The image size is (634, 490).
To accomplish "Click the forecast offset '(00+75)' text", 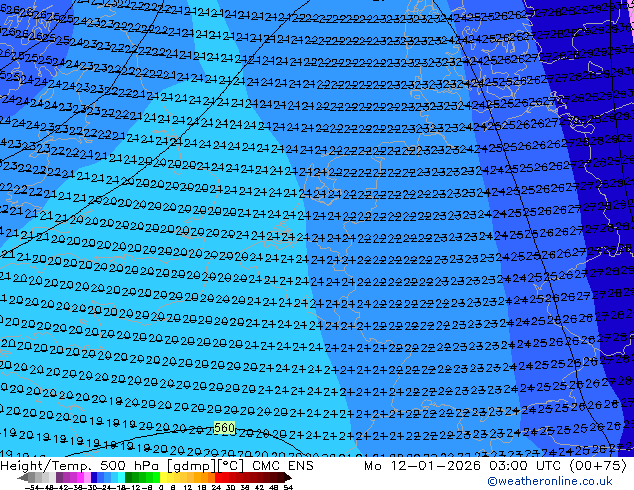I will point(598,466).
